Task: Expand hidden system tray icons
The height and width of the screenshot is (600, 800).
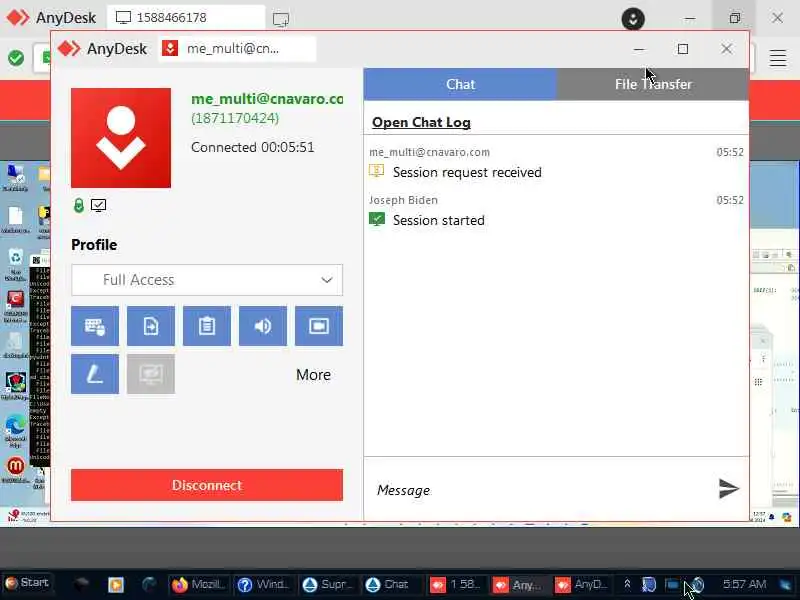Action: click(x=628, y=584)
